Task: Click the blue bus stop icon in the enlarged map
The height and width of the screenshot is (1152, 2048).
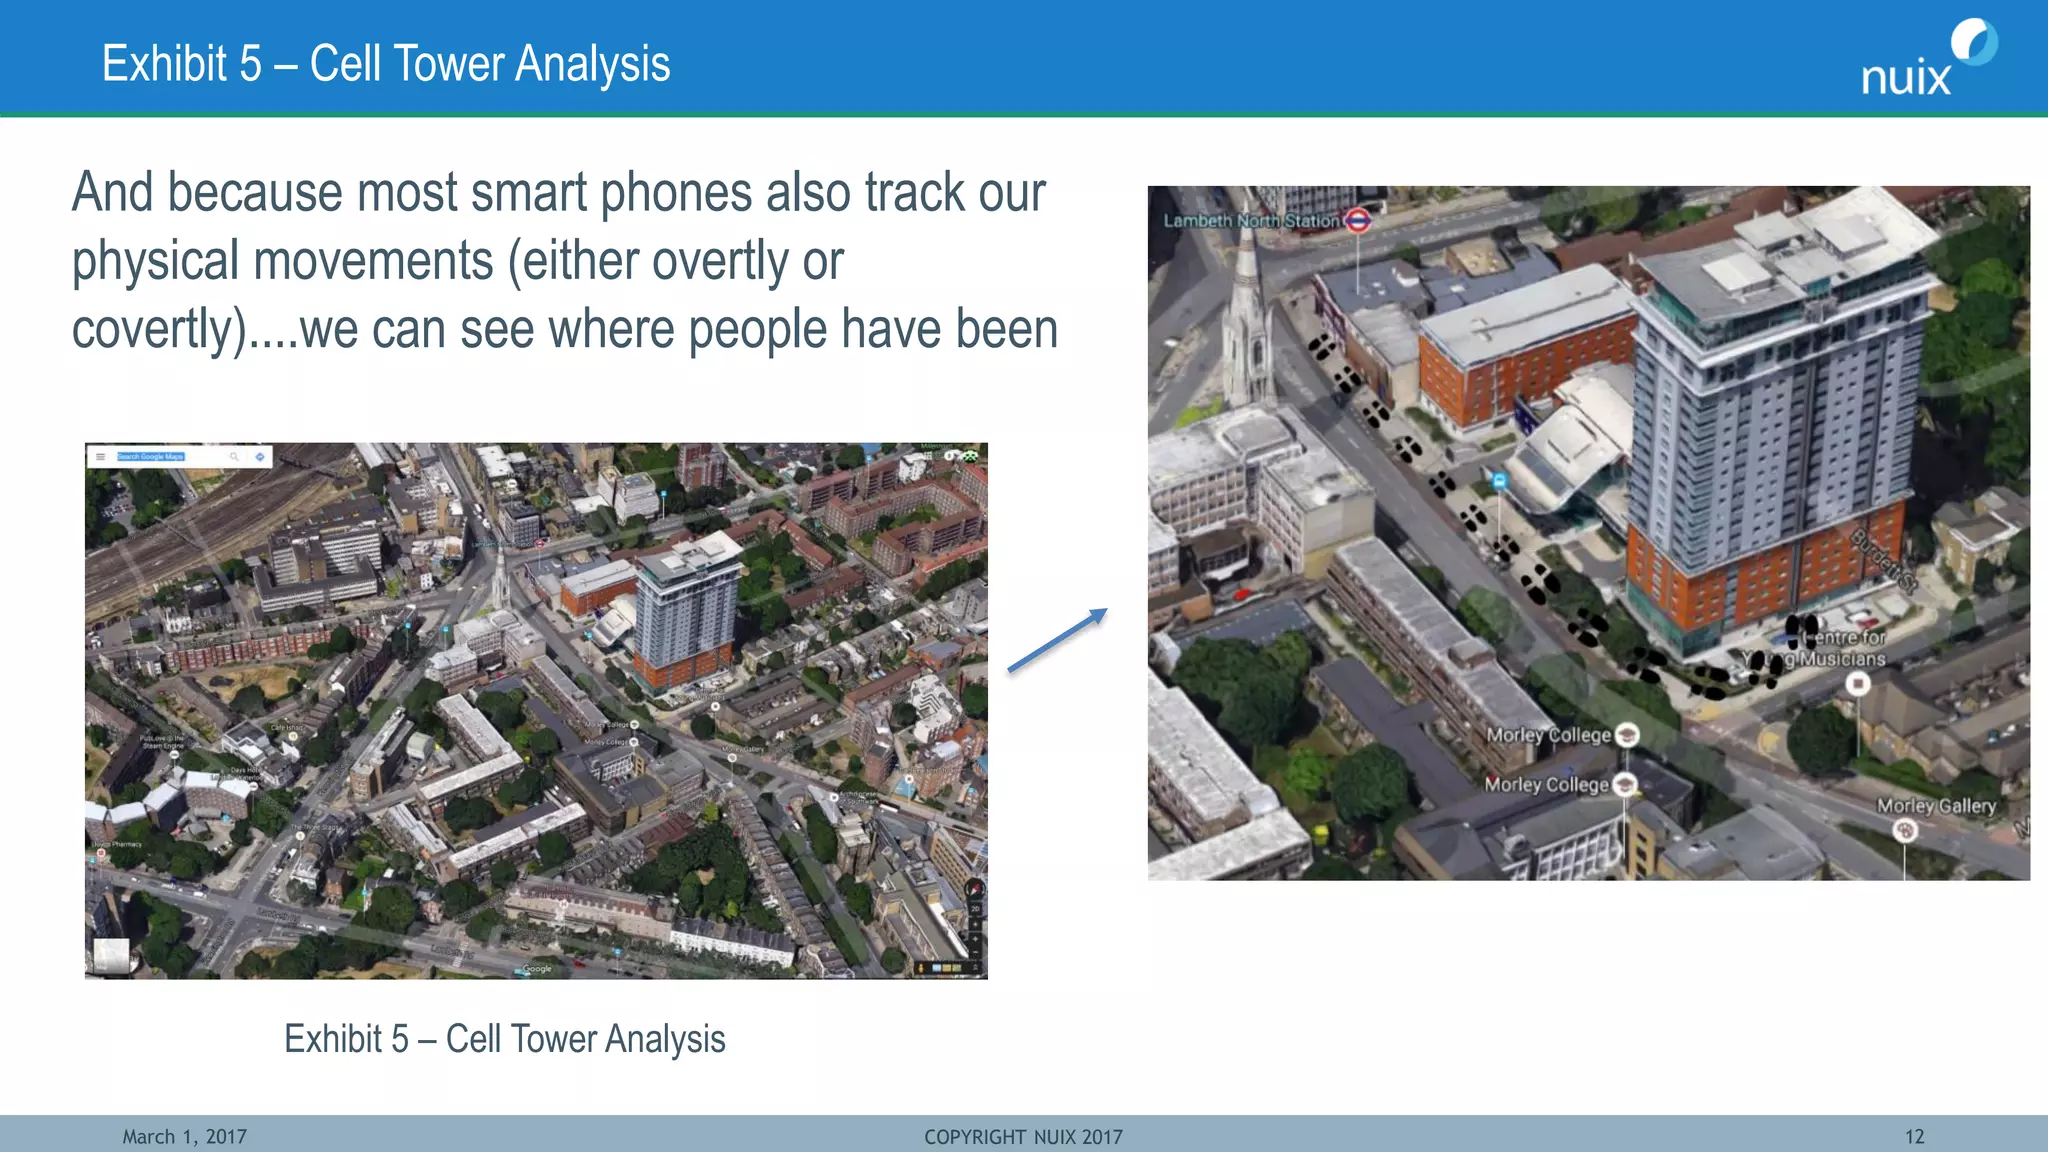Action: [x=1499, y=481]
